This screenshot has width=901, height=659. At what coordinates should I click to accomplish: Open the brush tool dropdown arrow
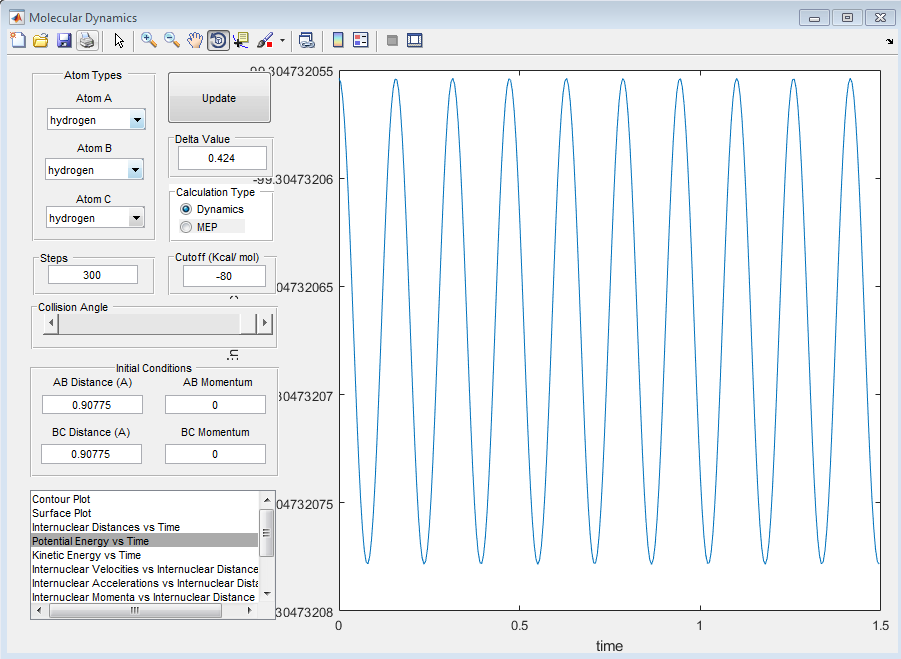click(x=282, y=41)
